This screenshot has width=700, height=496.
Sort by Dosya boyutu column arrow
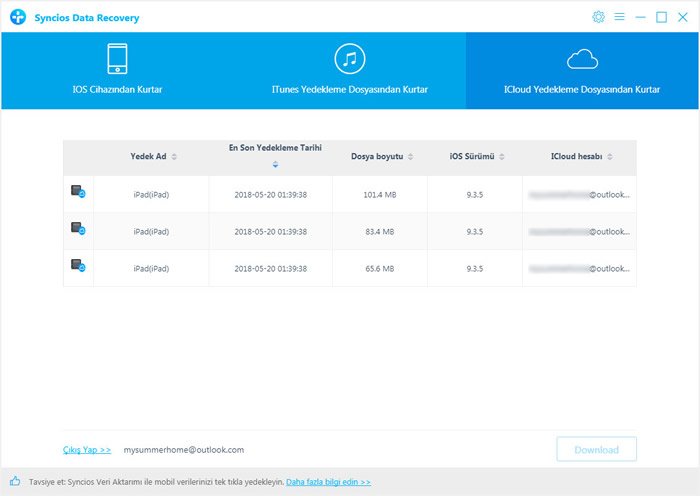pyautogui.click(x=410, y=156)
